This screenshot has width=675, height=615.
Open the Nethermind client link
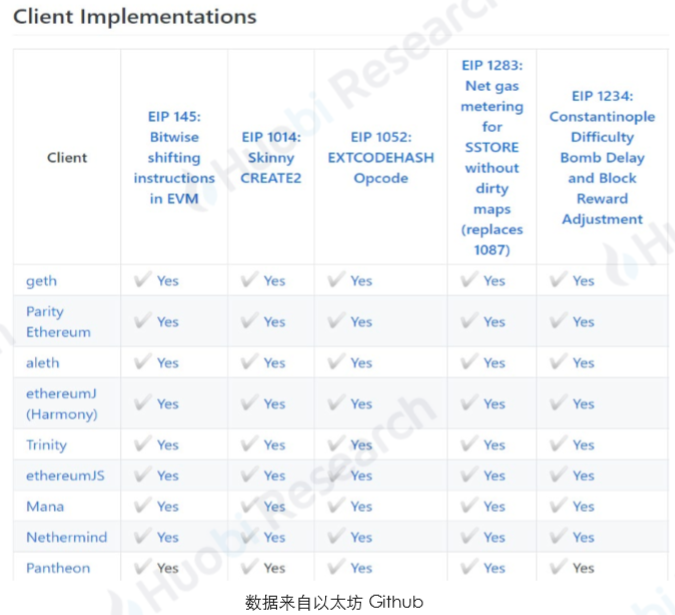pyautogui.click(x=66, y=537)
